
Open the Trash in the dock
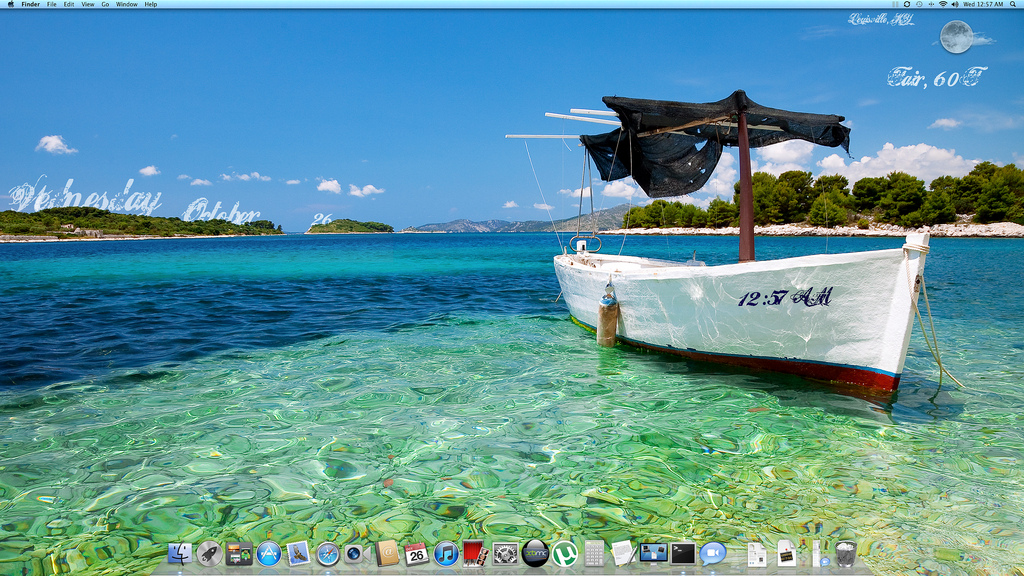click(846, 554)
